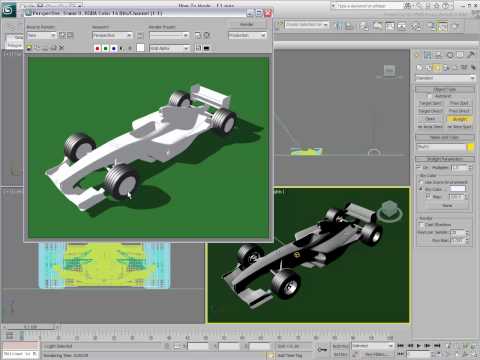Click the Print Image icon
Image resolution: width=480 pixels, height=360 pixels.
[x=53, y=48]
